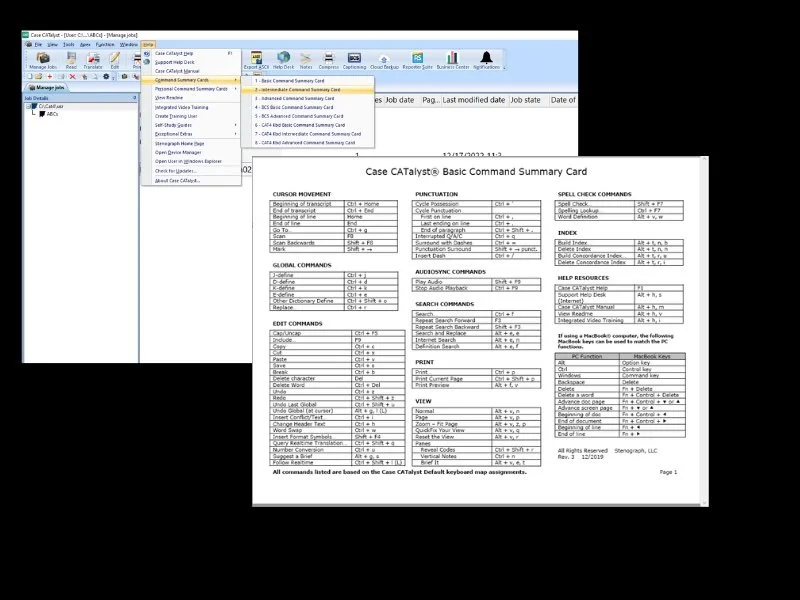The height and width of the screenshot is (600, 800).
Task: Select Integrated Video Training entry
Action: click(x=191, y=108)
